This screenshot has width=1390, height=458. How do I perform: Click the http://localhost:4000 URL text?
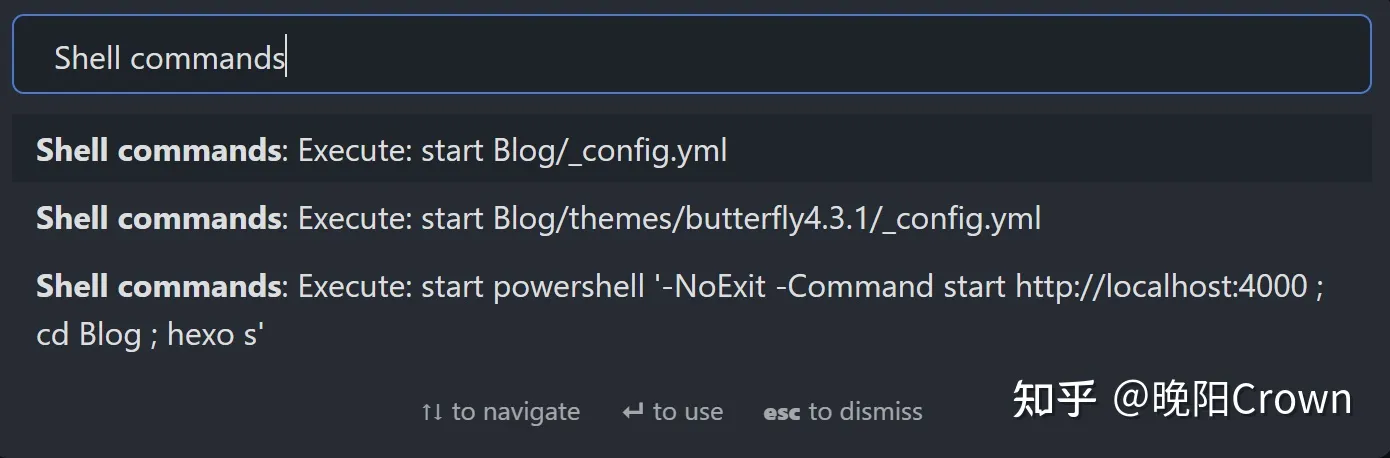(1161, 287)
